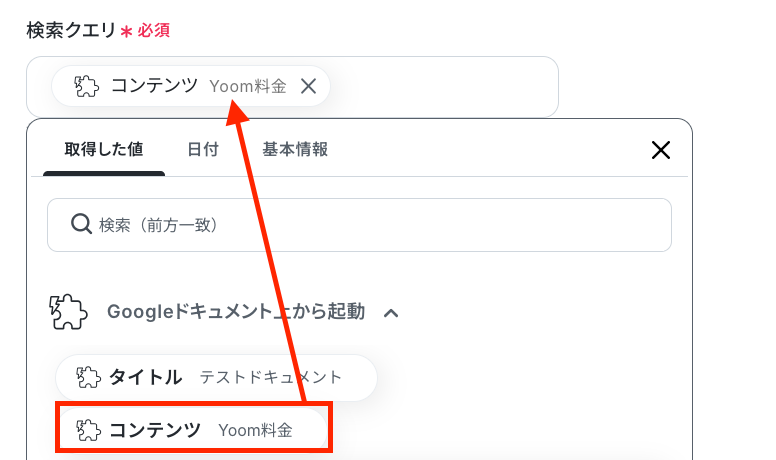Viewport: 776px width, 460px height.
Task: Click the puzzle icon in the query chip
Action: click(x=87, y=86)
